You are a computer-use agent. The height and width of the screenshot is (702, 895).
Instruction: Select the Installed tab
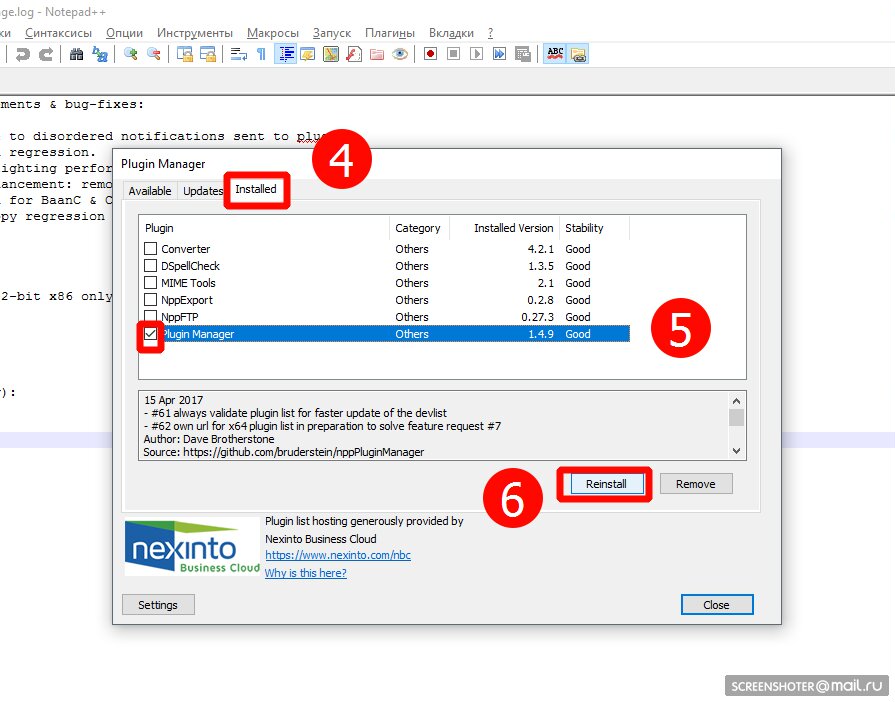(256, 189)
